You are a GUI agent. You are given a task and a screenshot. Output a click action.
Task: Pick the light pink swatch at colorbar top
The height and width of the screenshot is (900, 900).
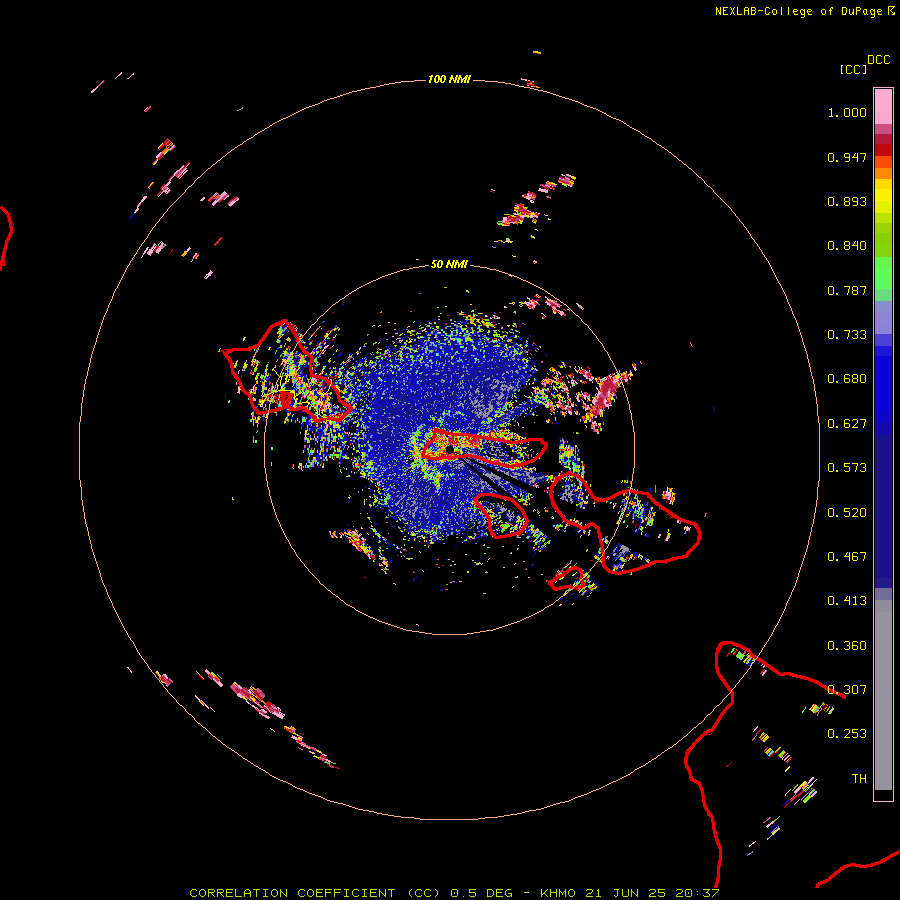883,107
